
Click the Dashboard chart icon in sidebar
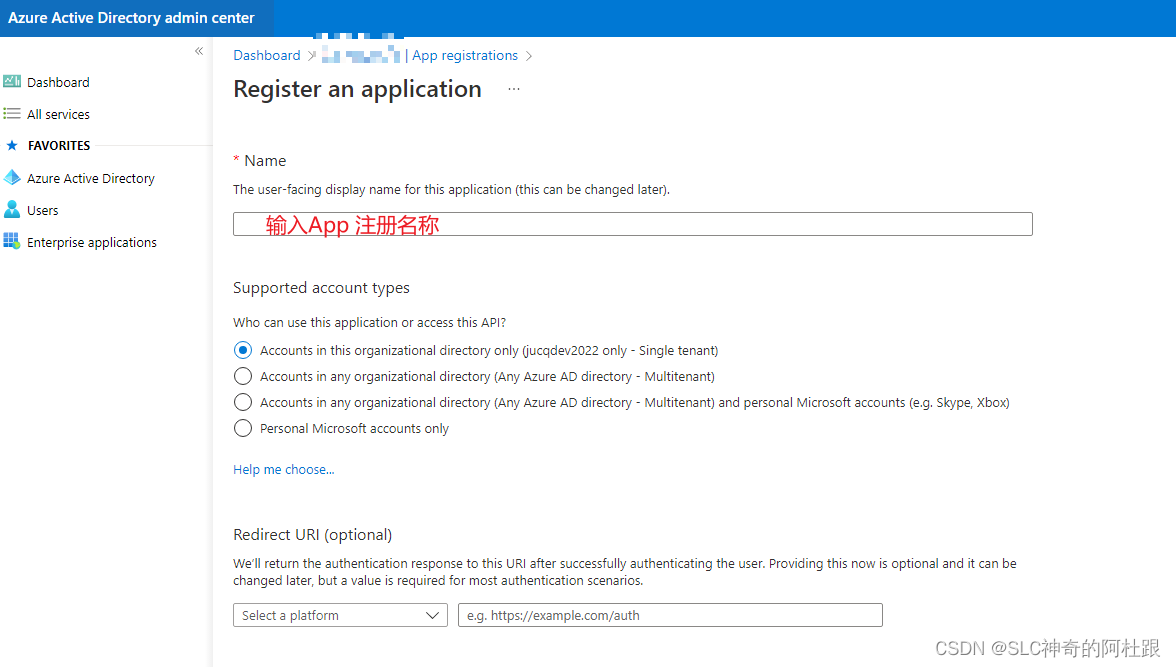point(12,81)
